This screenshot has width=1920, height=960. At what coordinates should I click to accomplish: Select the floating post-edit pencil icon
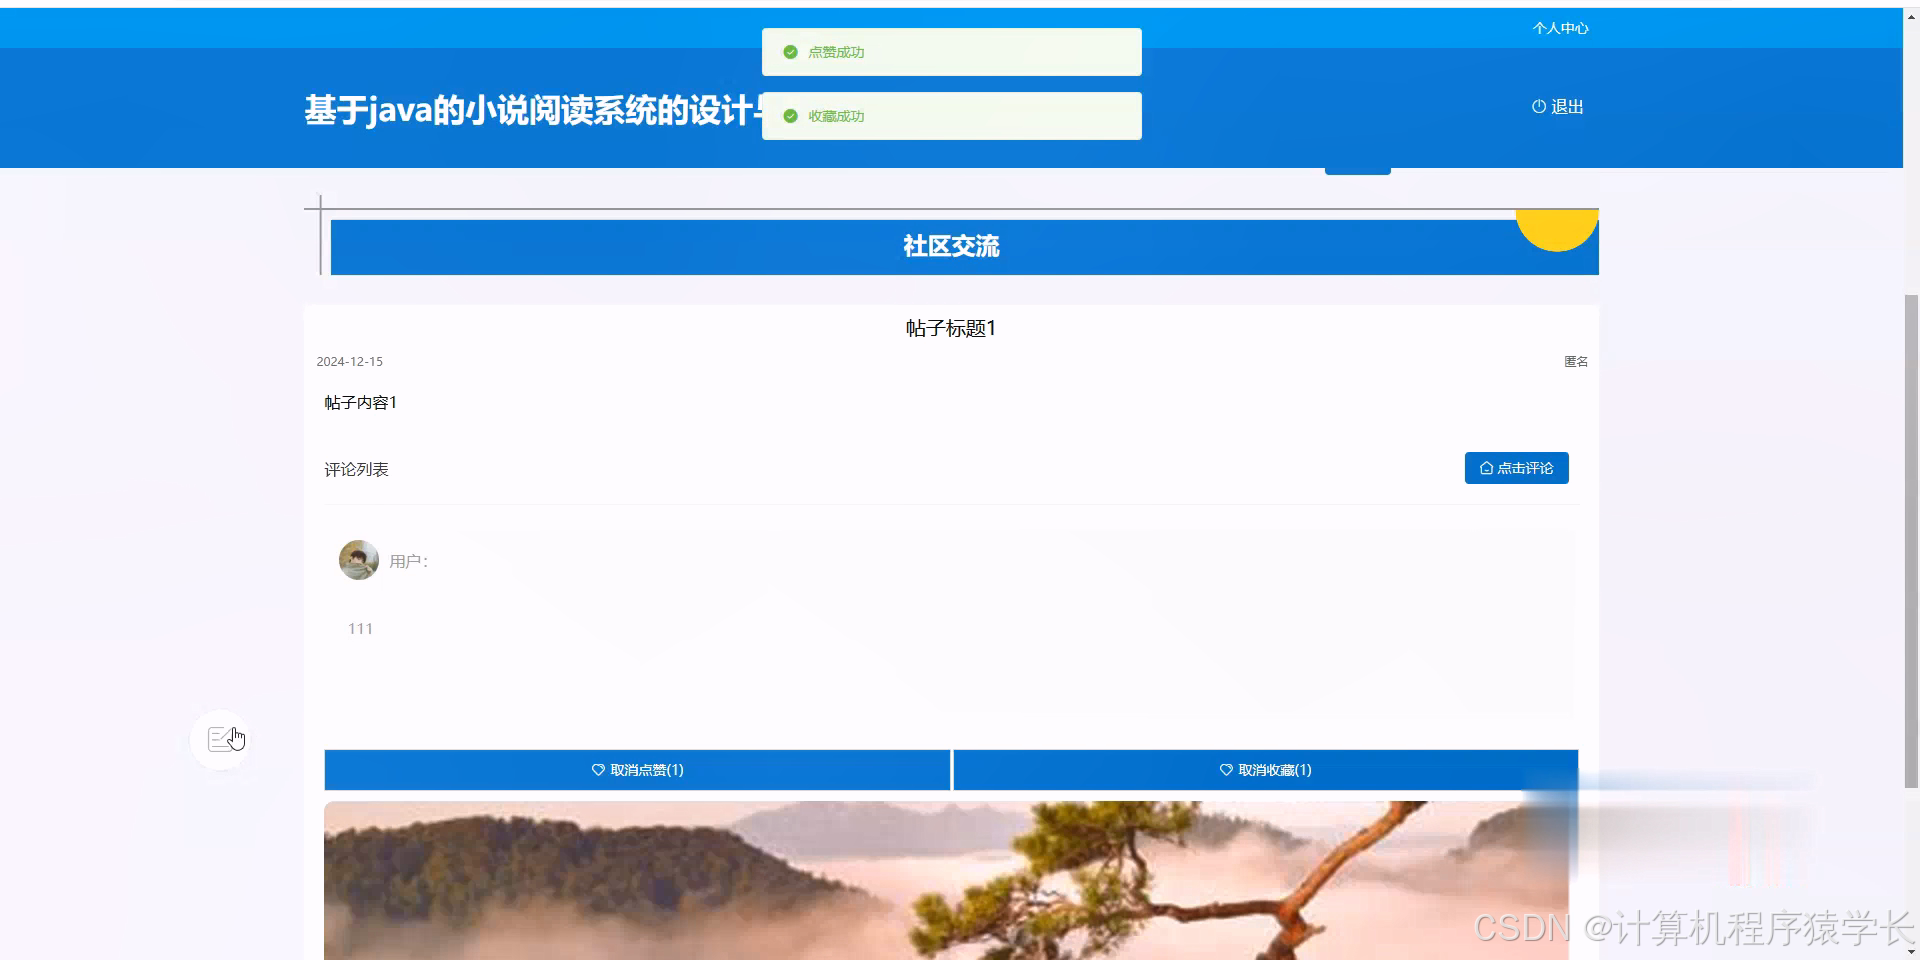pos(220,739)
